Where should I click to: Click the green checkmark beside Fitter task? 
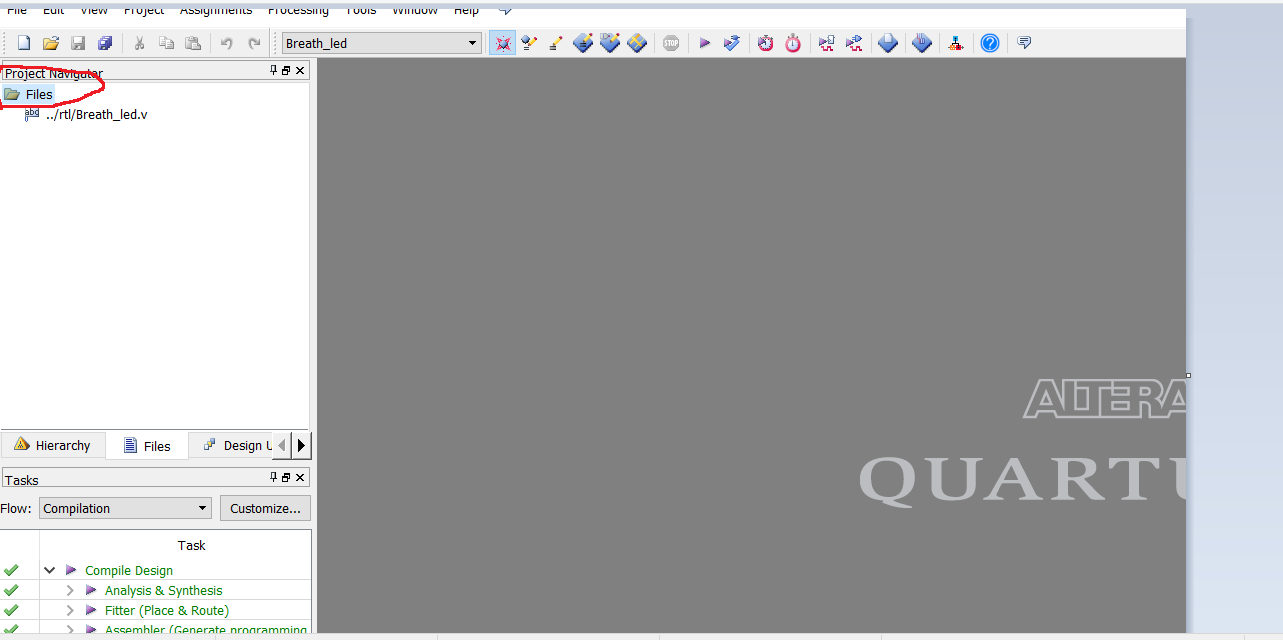point(10,610)
